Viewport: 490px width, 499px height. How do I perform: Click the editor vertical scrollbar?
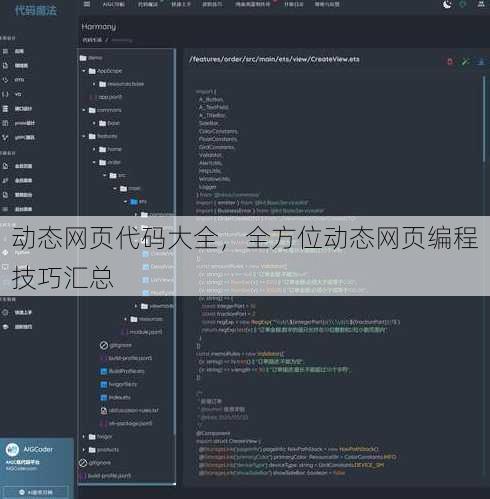[x=484, y=119]
